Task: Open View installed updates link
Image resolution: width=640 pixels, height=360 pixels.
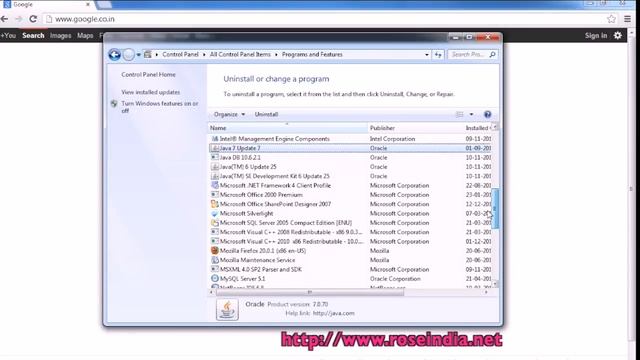Action: (151, 92)
